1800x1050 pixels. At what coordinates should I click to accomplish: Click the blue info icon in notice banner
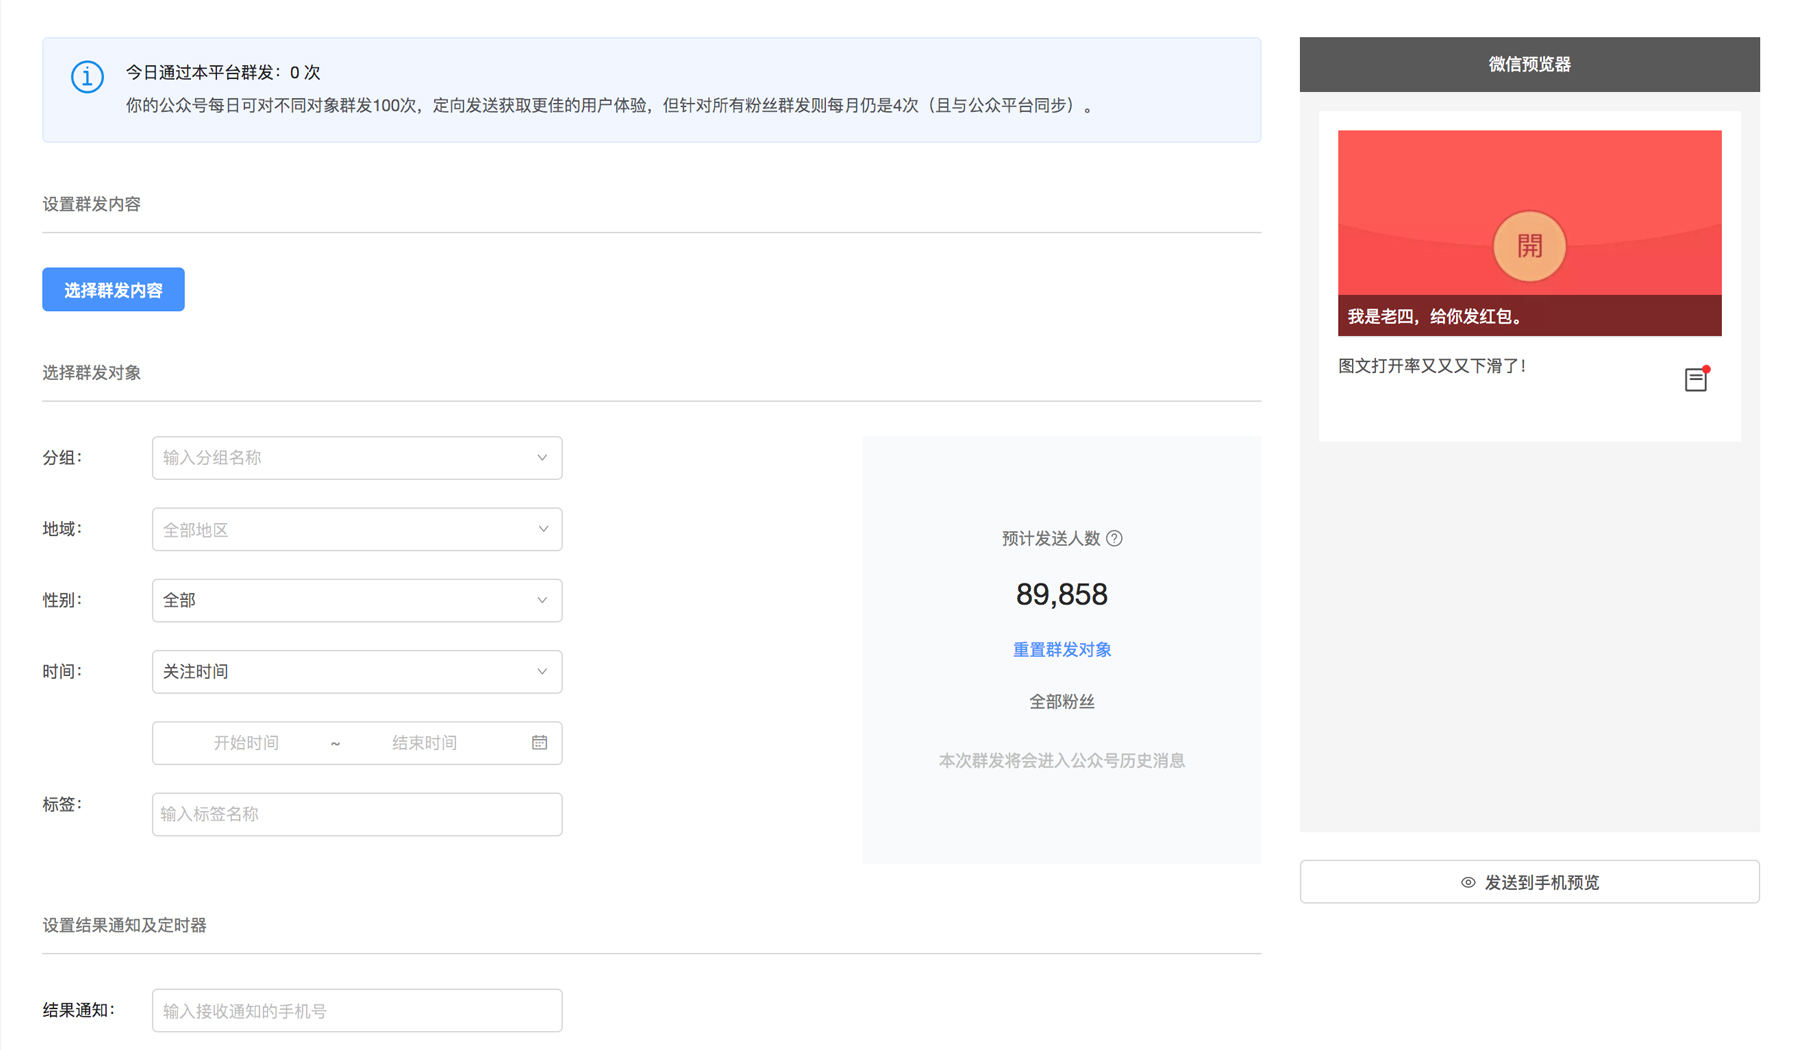(87, 76)
